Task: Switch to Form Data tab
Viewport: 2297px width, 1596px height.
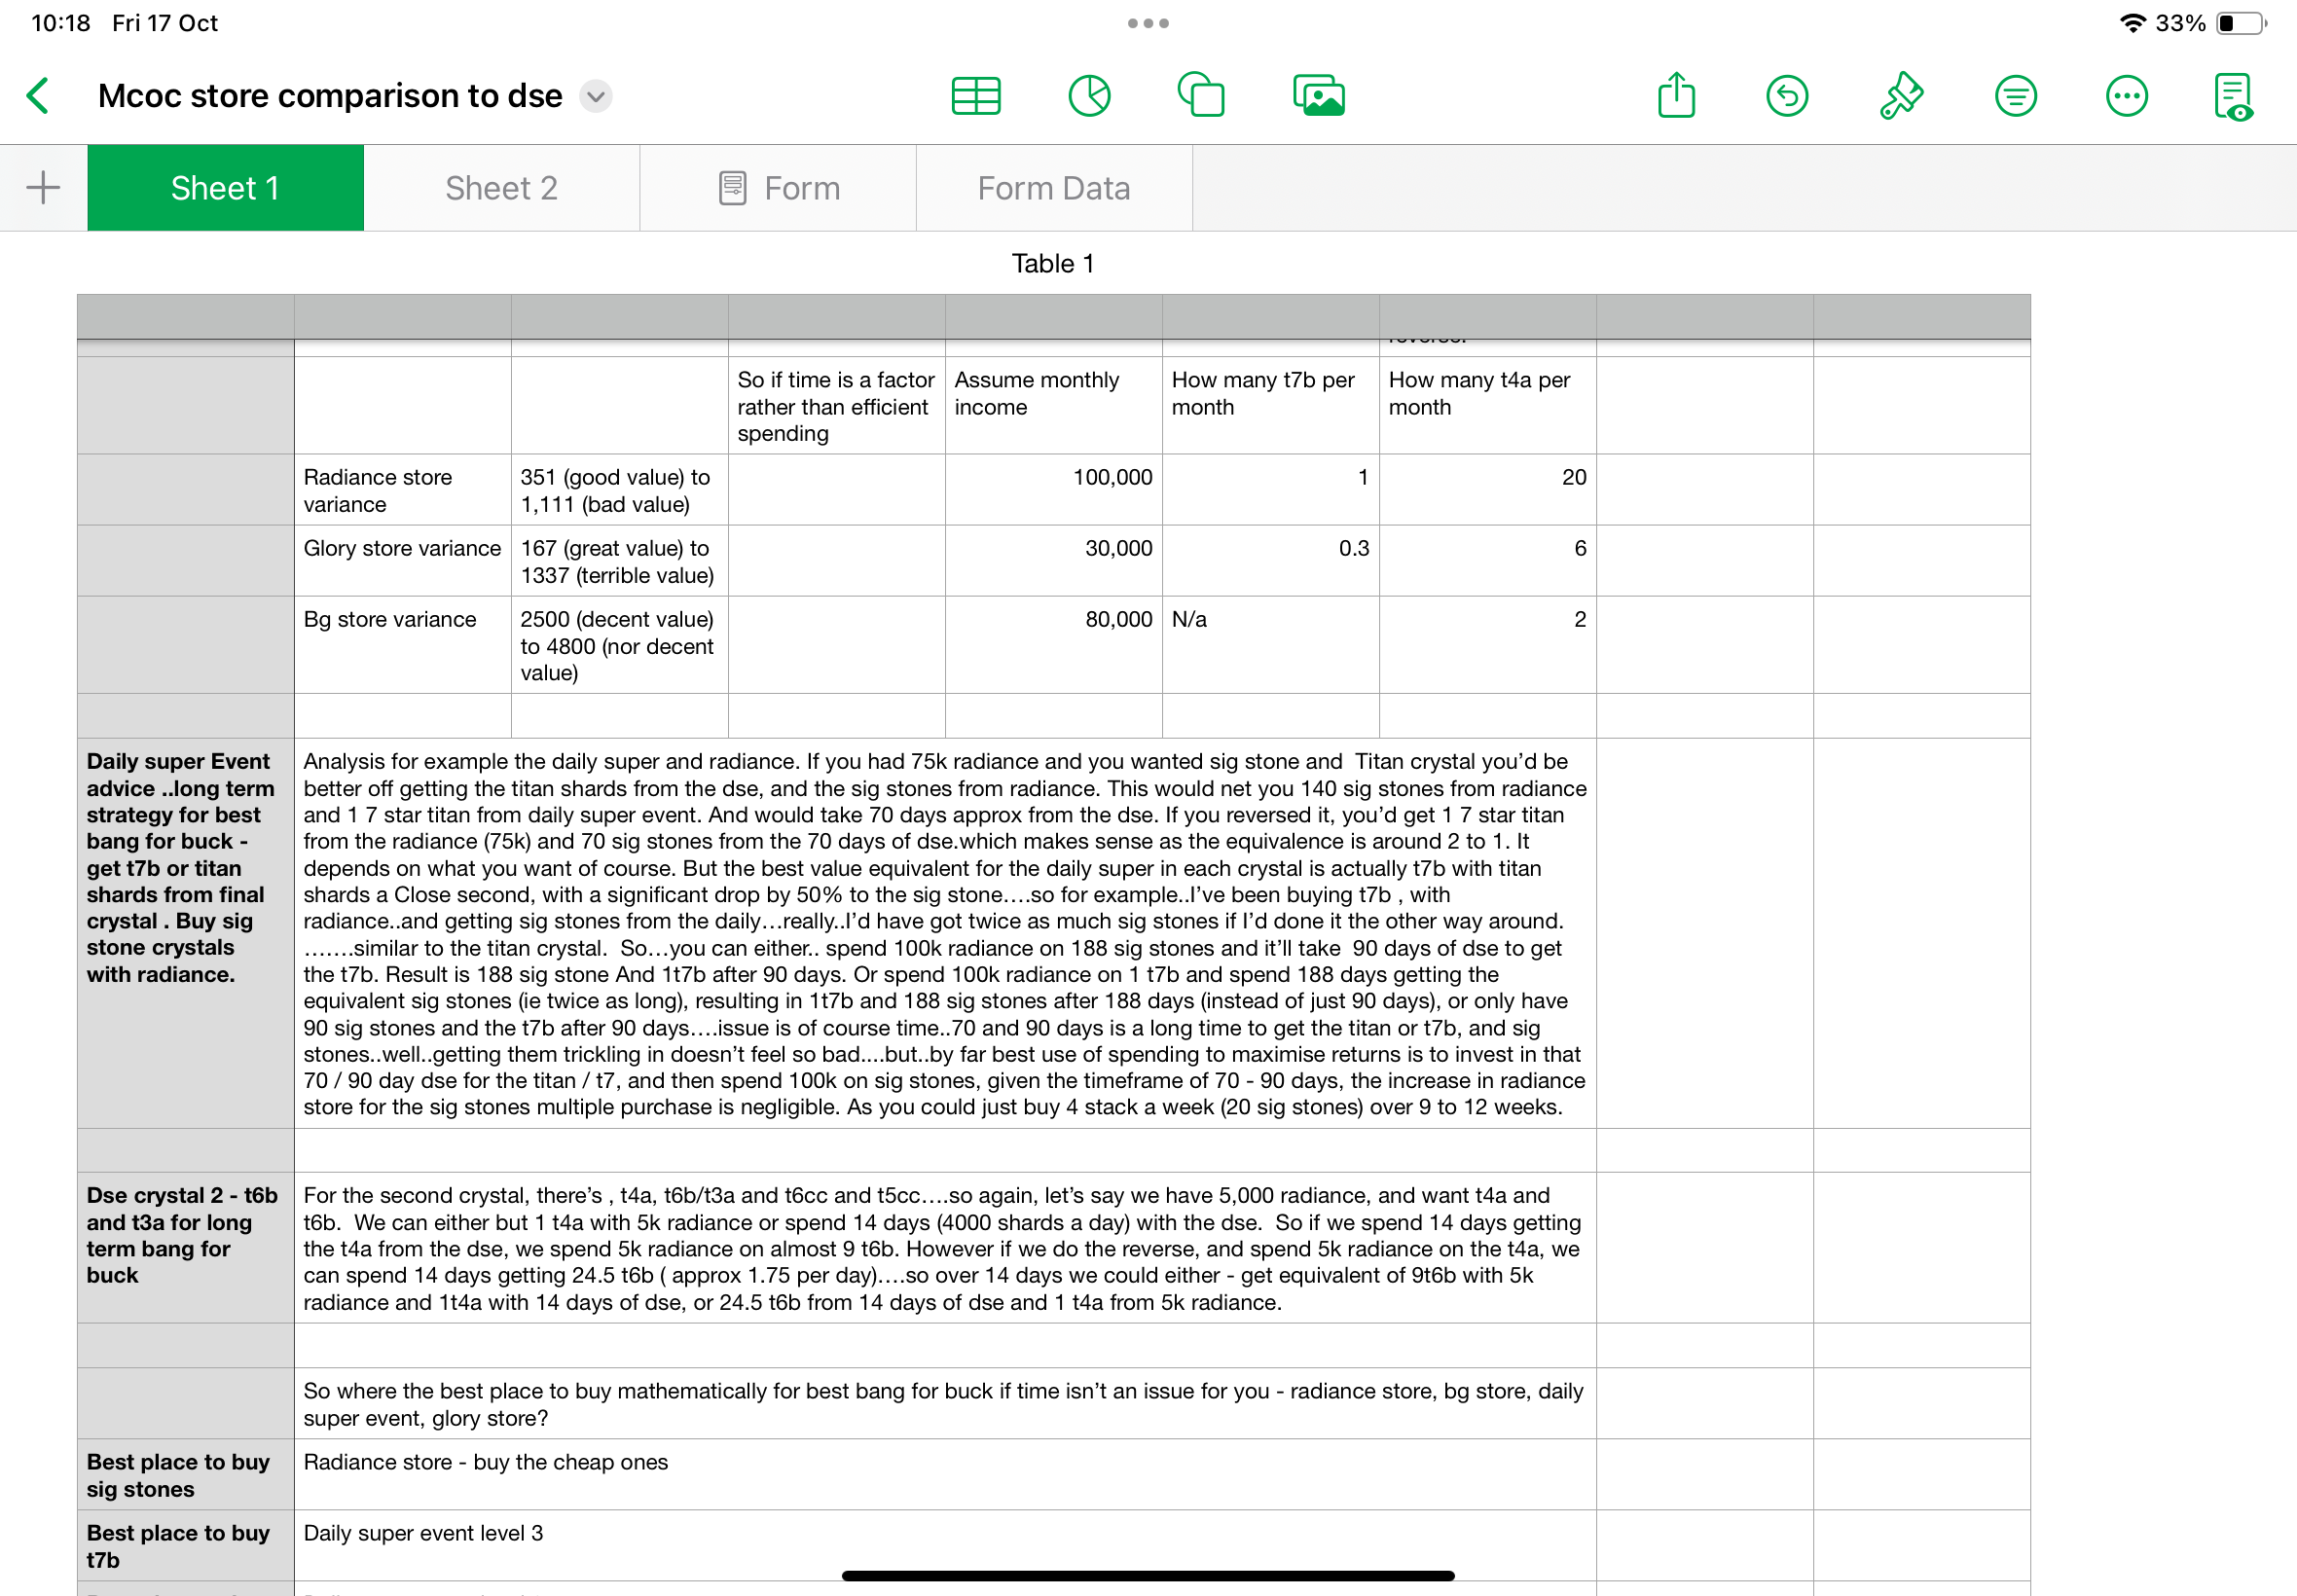Action: click(1053, 188)
